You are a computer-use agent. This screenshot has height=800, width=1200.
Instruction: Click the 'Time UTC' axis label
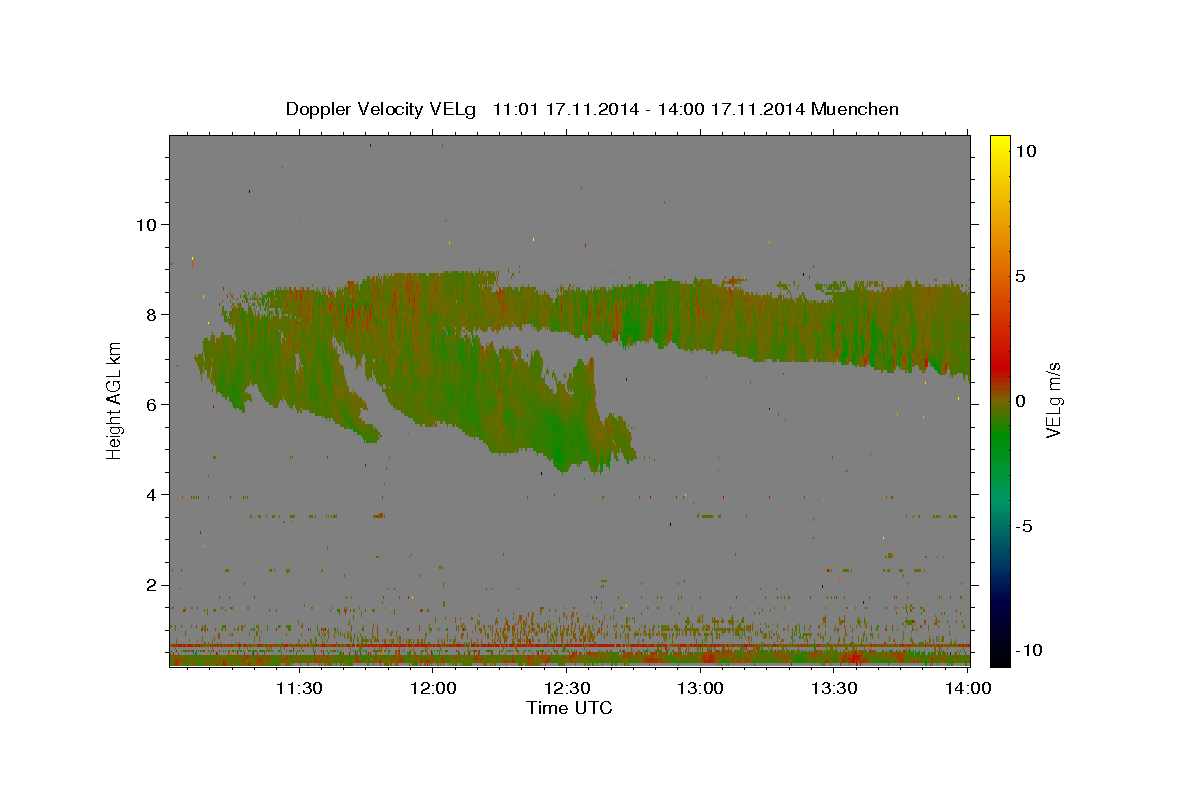pyautogui.click(x=569, y=708)
